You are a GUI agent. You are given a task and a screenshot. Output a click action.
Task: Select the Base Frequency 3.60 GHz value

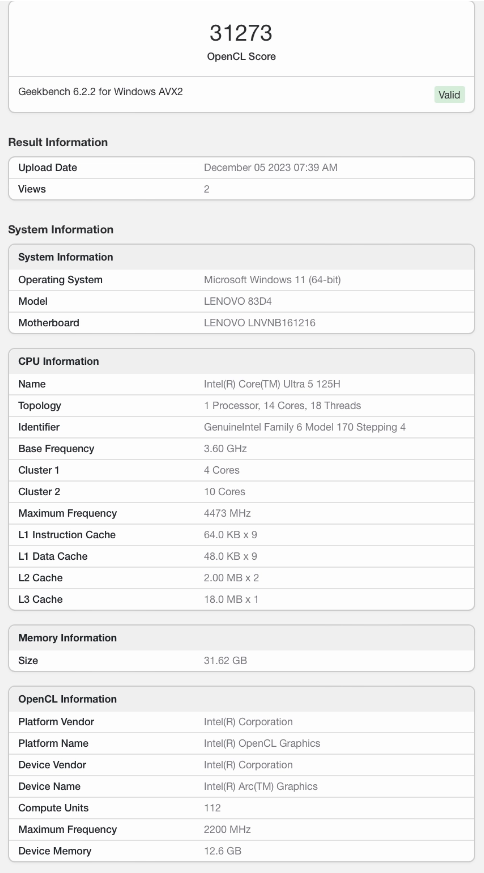pyautogui.click(x=225, y=449)
